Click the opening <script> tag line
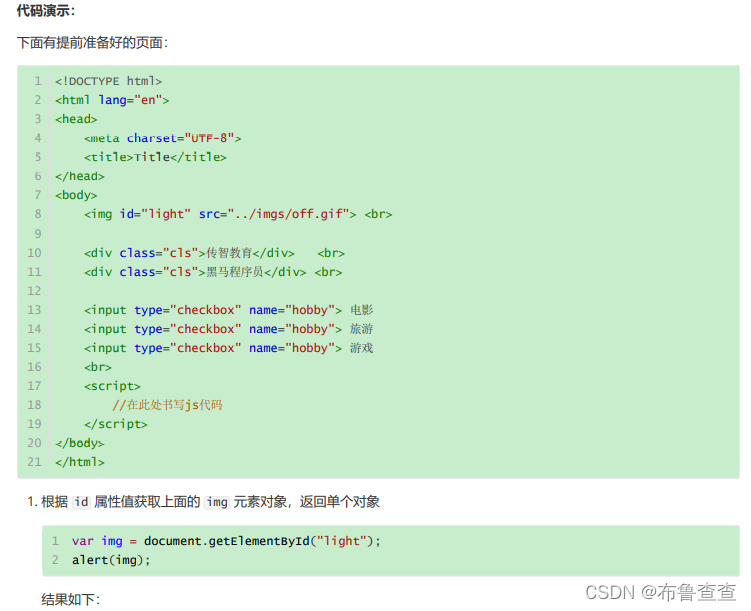 [112, 386]
